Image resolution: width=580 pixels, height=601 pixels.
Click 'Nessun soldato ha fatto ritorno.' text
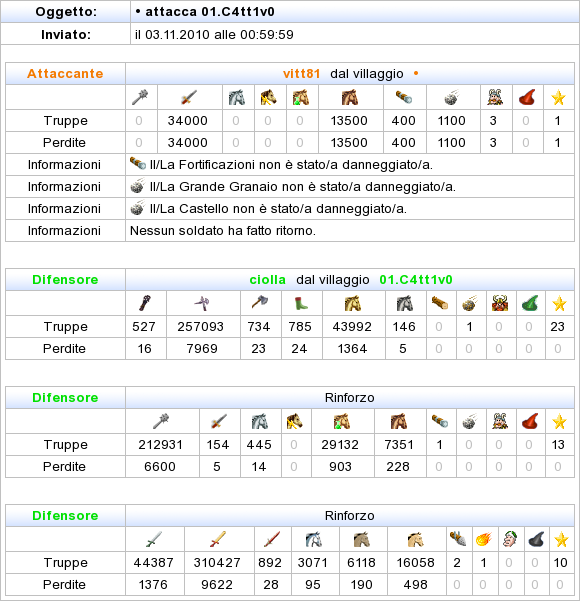click(223, 231)
